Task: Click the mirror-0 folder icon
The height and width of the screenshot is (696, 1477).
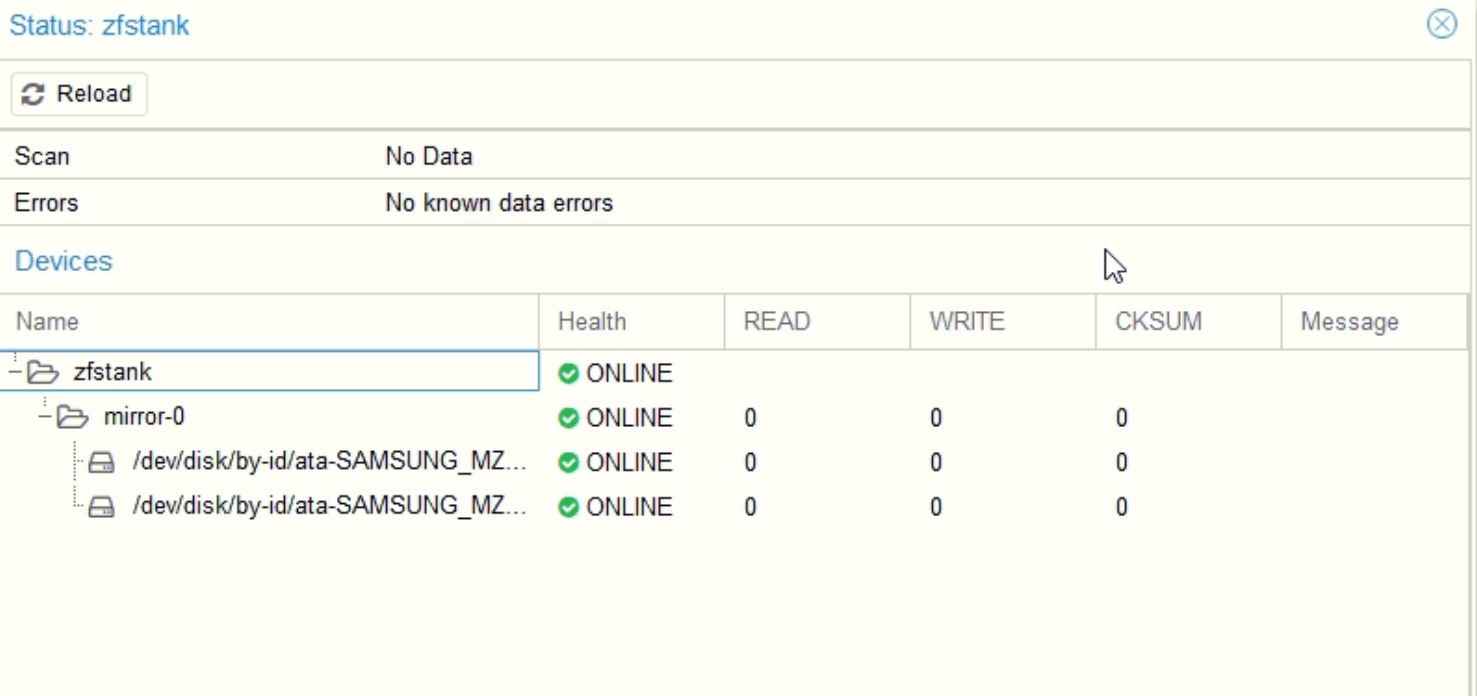Action: (x=71, y=418)
